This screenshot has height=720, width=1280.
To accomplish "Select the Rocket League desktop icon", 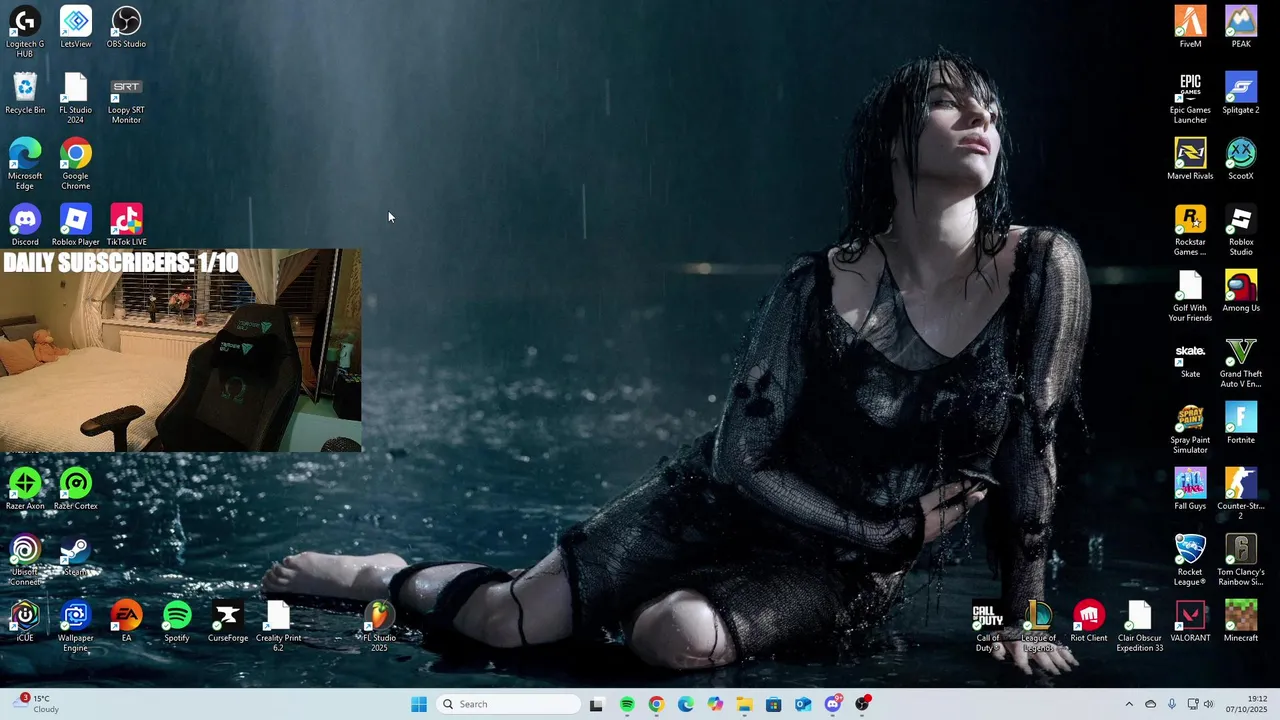I will (x=1190, y=560).
